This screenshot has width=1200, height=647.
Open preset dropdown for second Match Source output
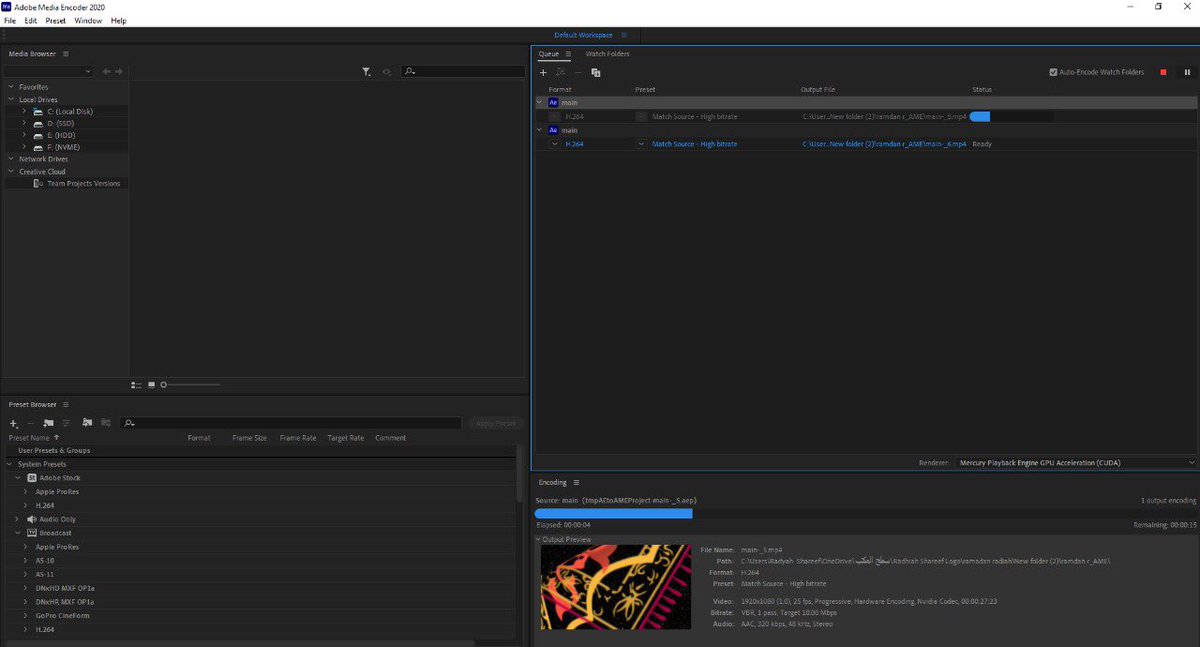coord(642,144)
